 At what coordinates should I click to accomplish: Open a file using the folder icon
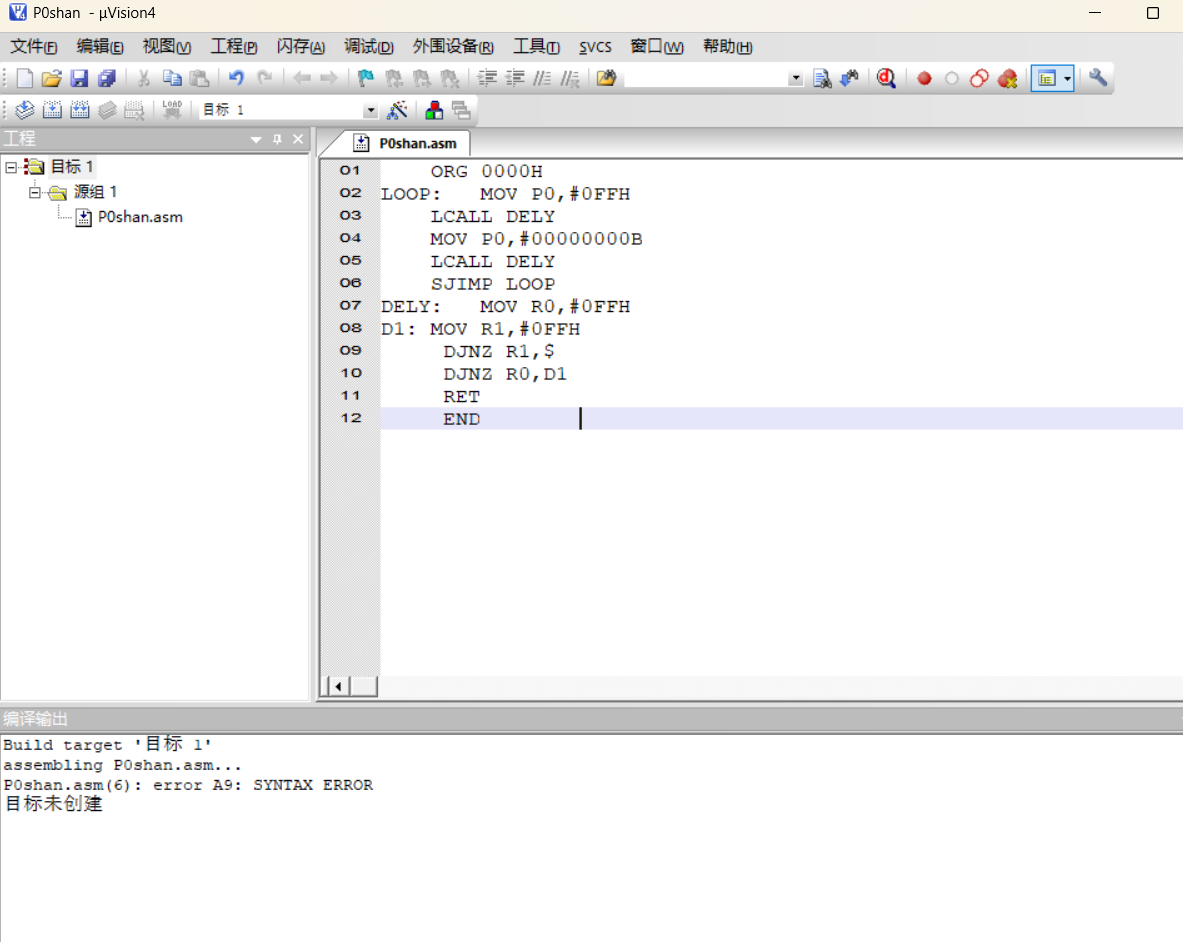click(x=51, y=78)
